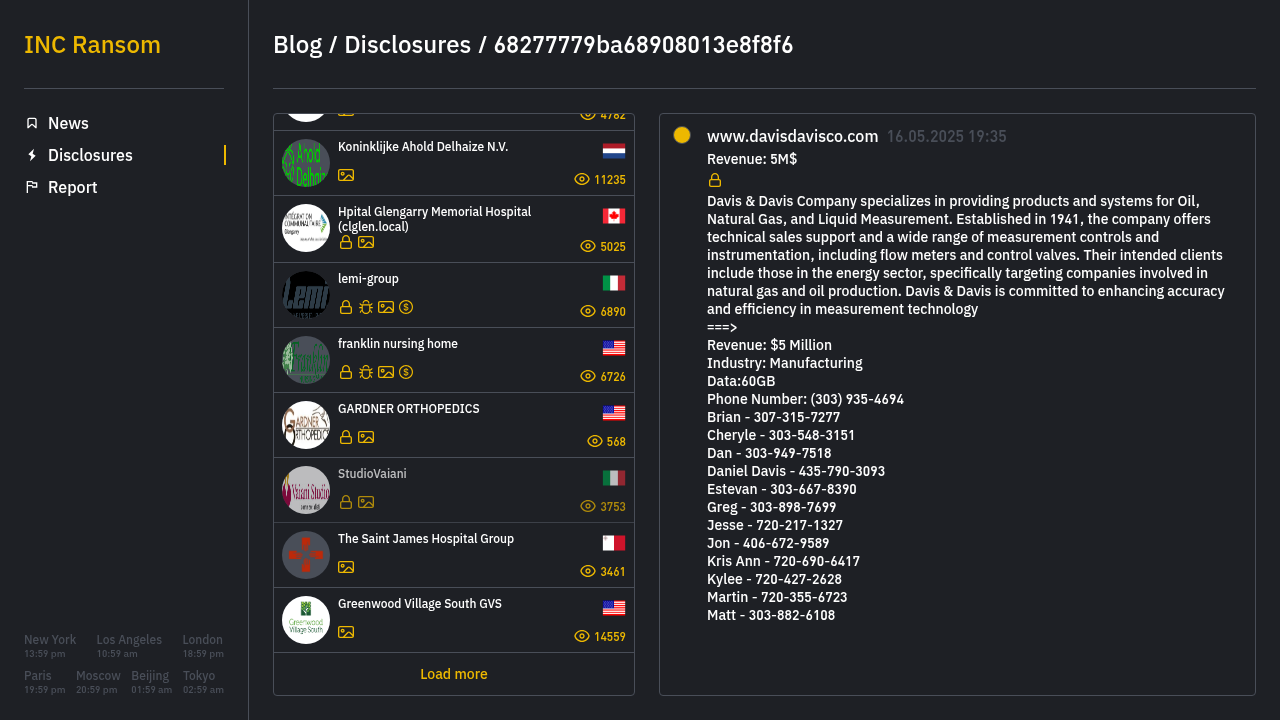Click the 16.05.2025 19:35 timestamp
The width and height of the screenshot is (1280, 720).
pyautogui.click(x=947, y=136)
